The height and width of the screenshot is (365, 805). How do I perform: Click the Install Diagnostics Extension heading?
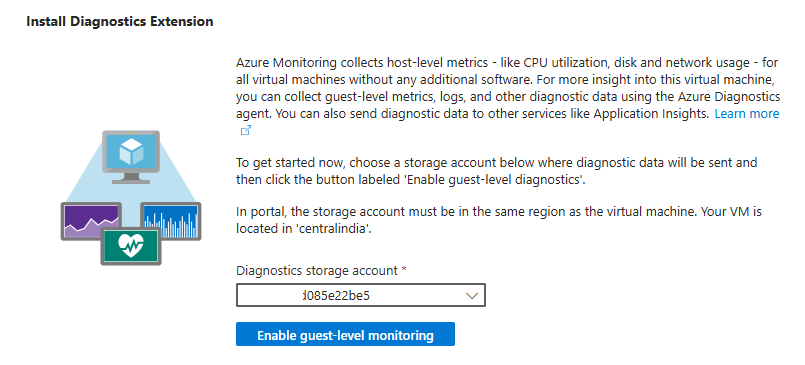(x=120, y=22)
